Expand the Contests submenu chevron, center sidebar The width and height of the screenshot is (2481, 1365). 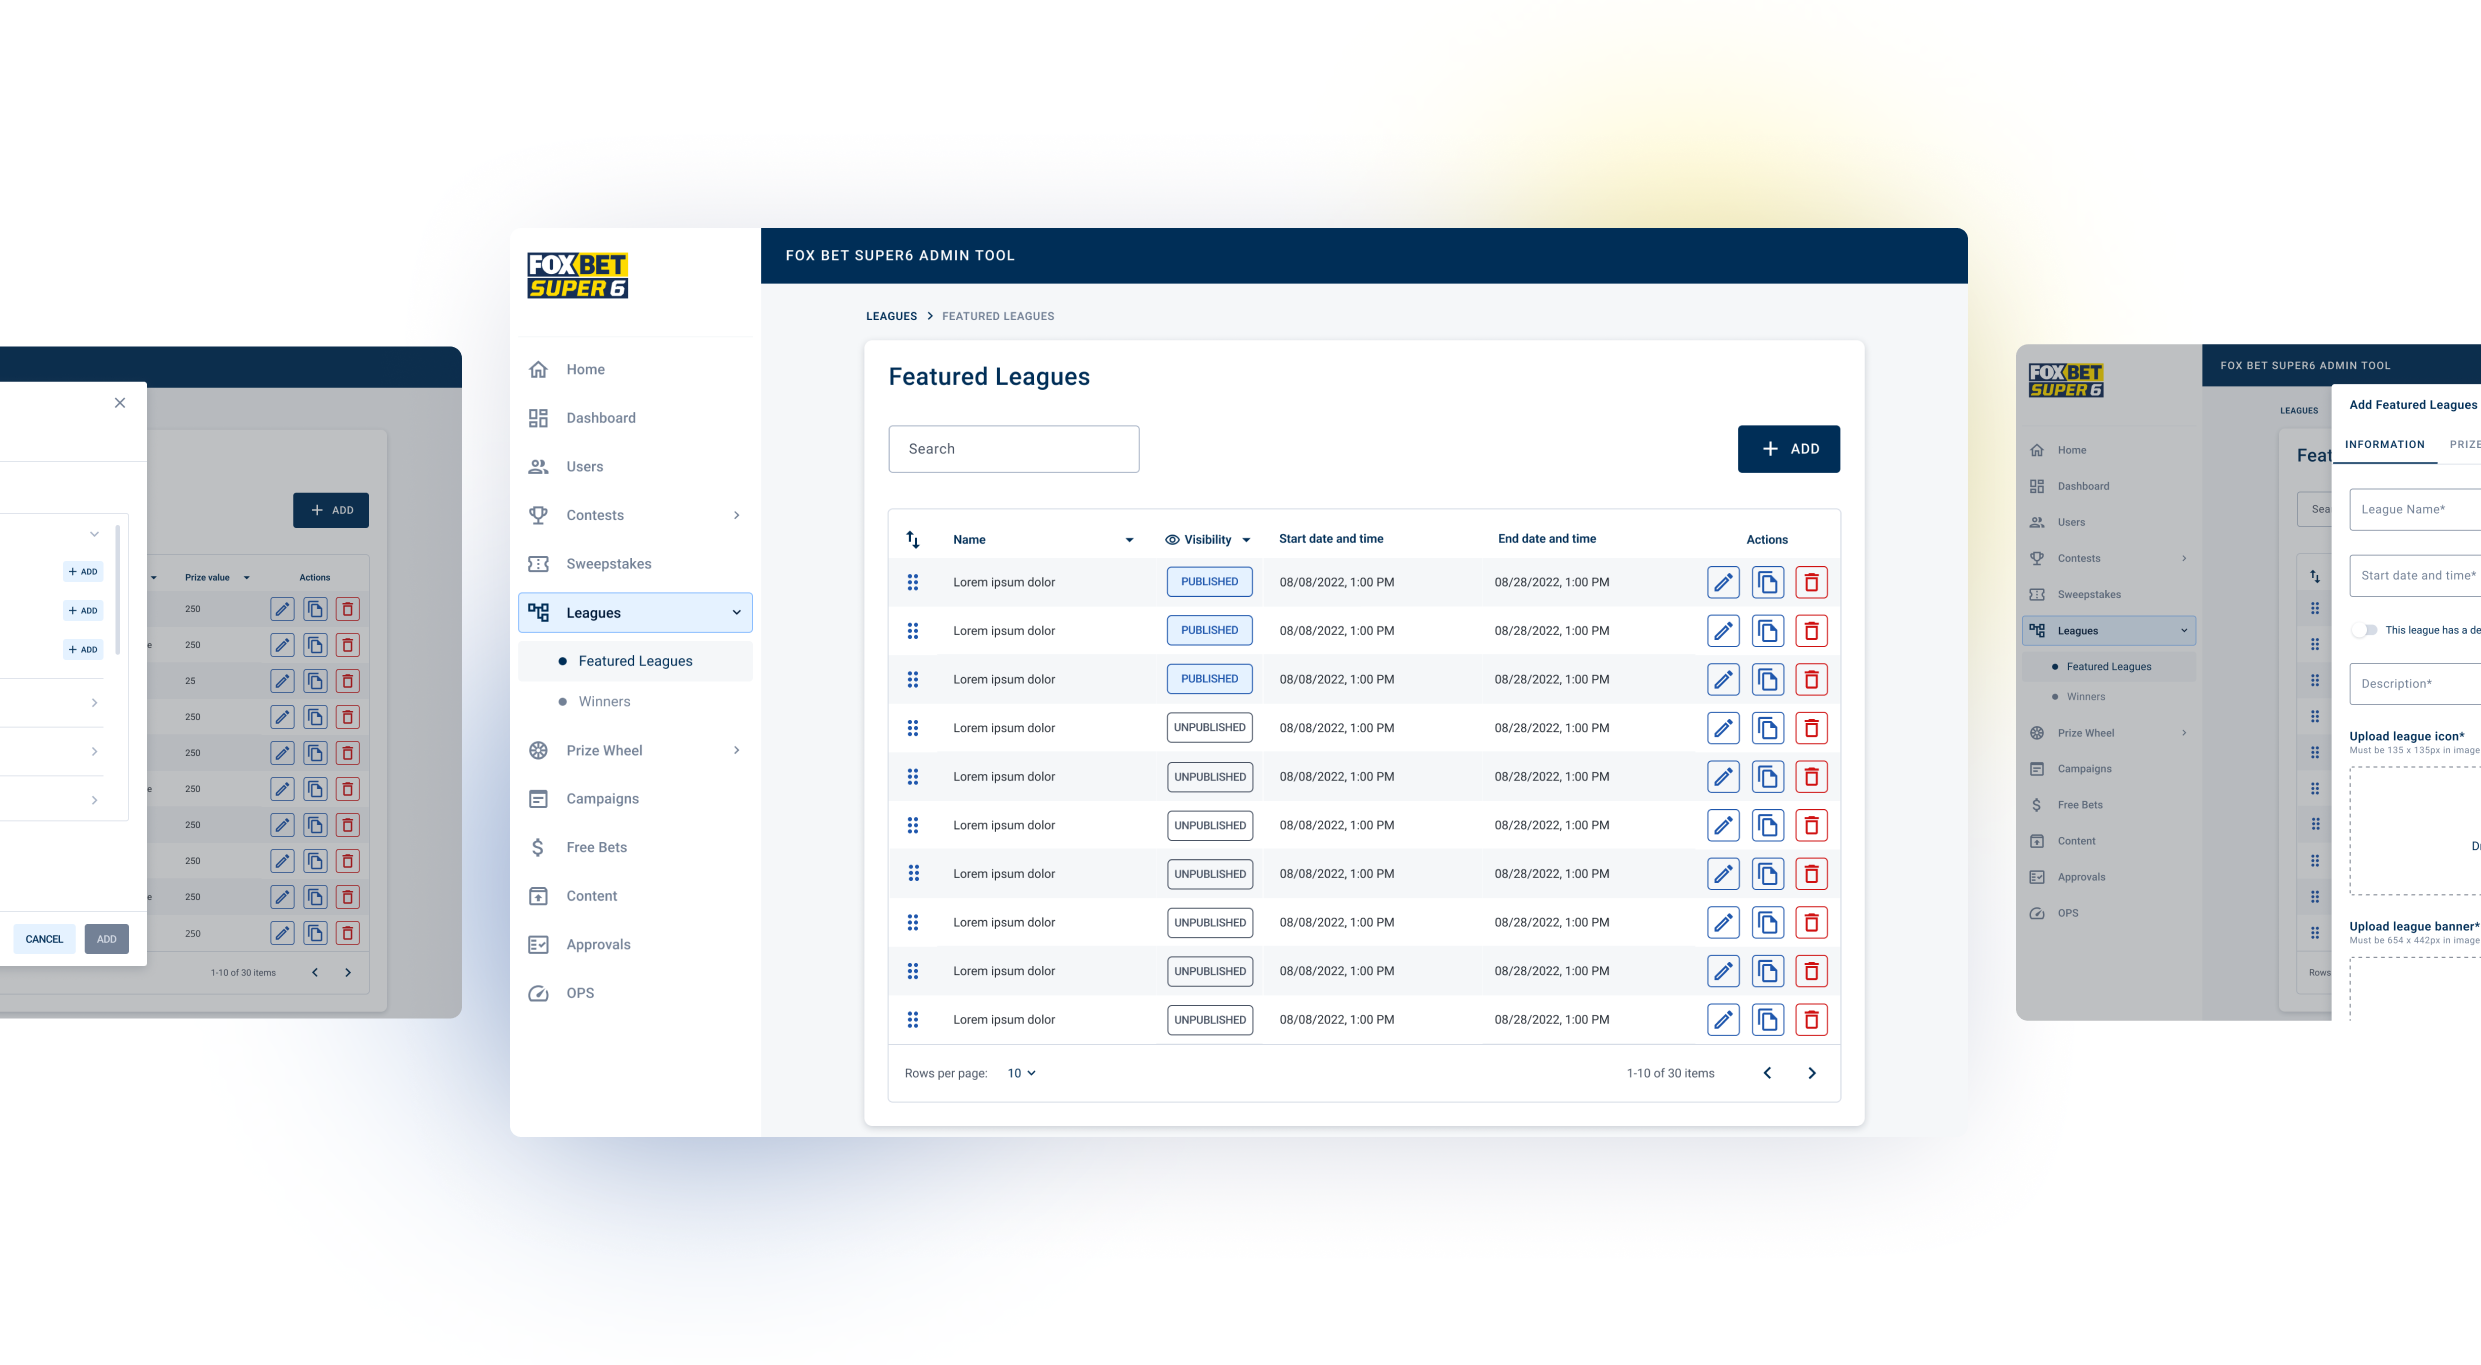coord(736,515)
